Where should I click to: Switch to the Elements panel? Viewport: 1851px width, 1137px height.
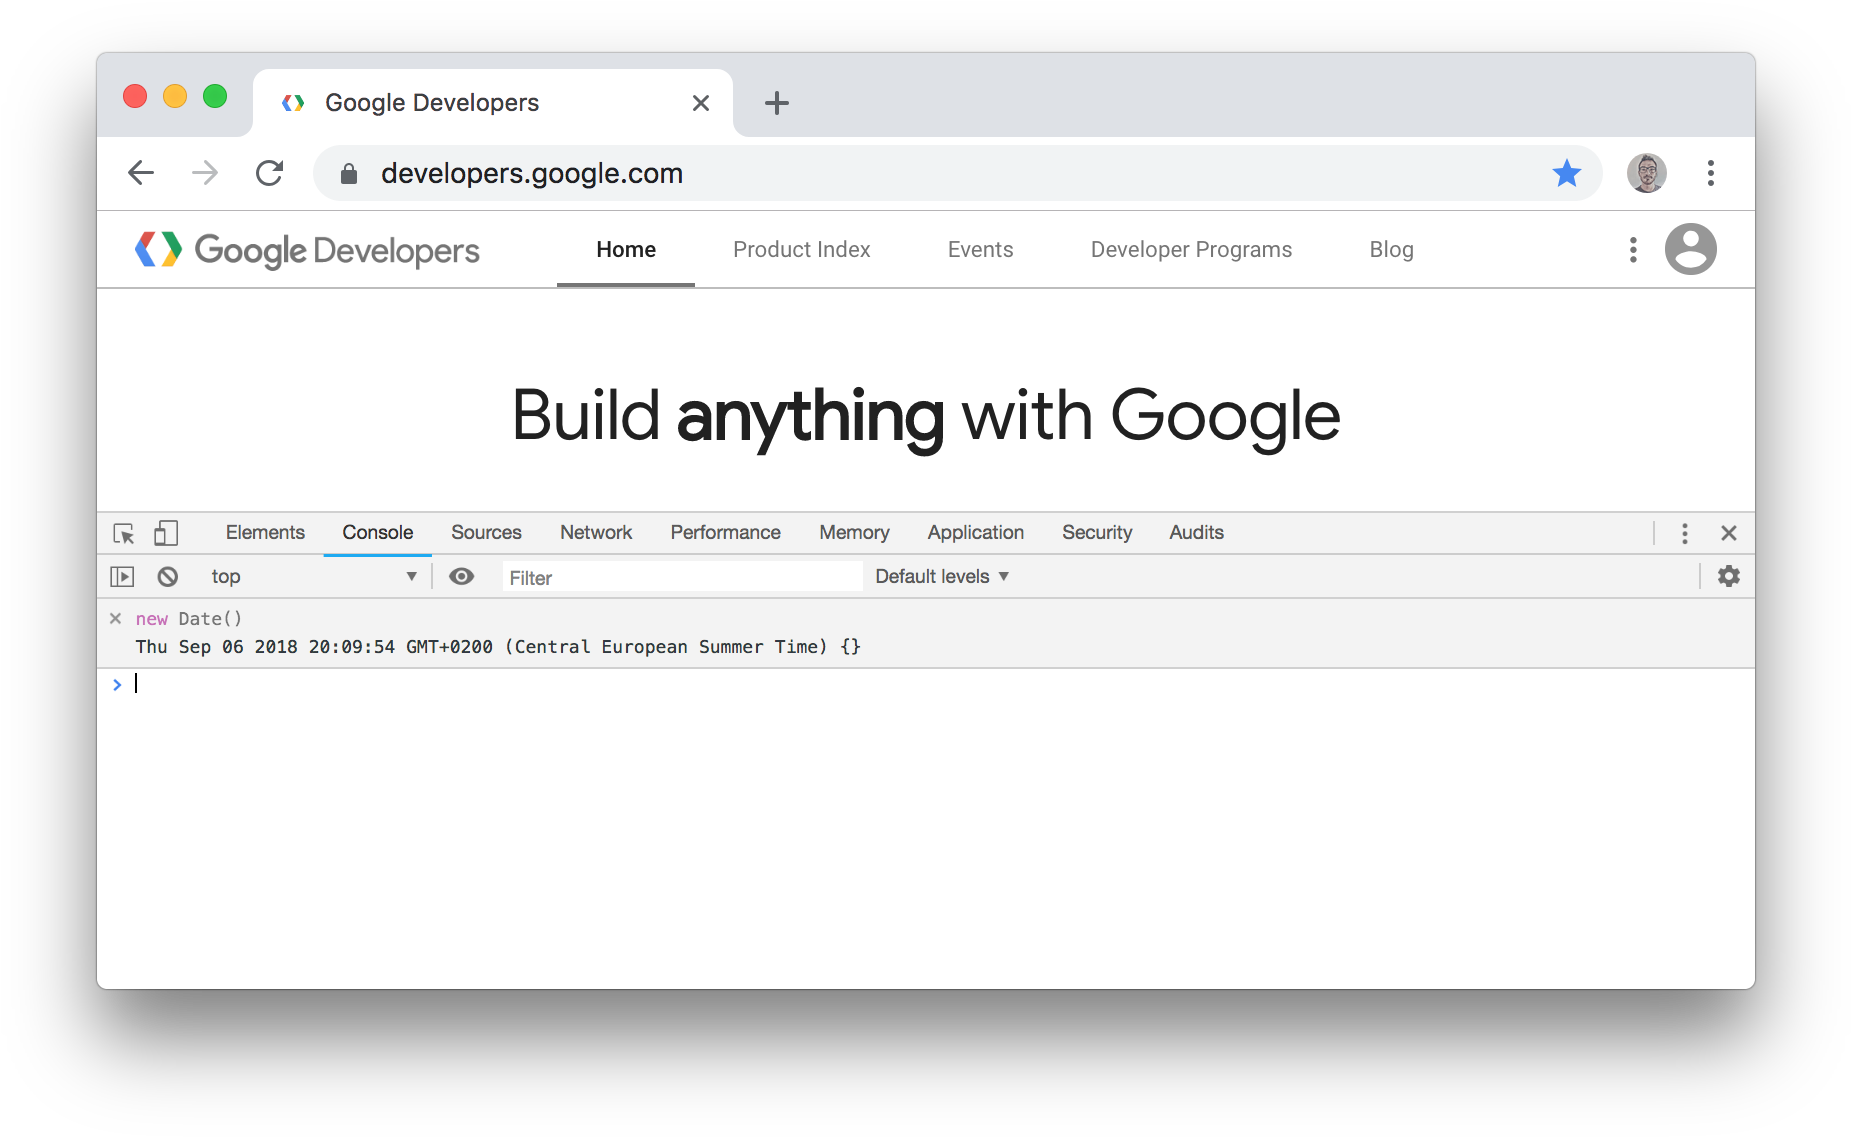click(x=265, y=533)
